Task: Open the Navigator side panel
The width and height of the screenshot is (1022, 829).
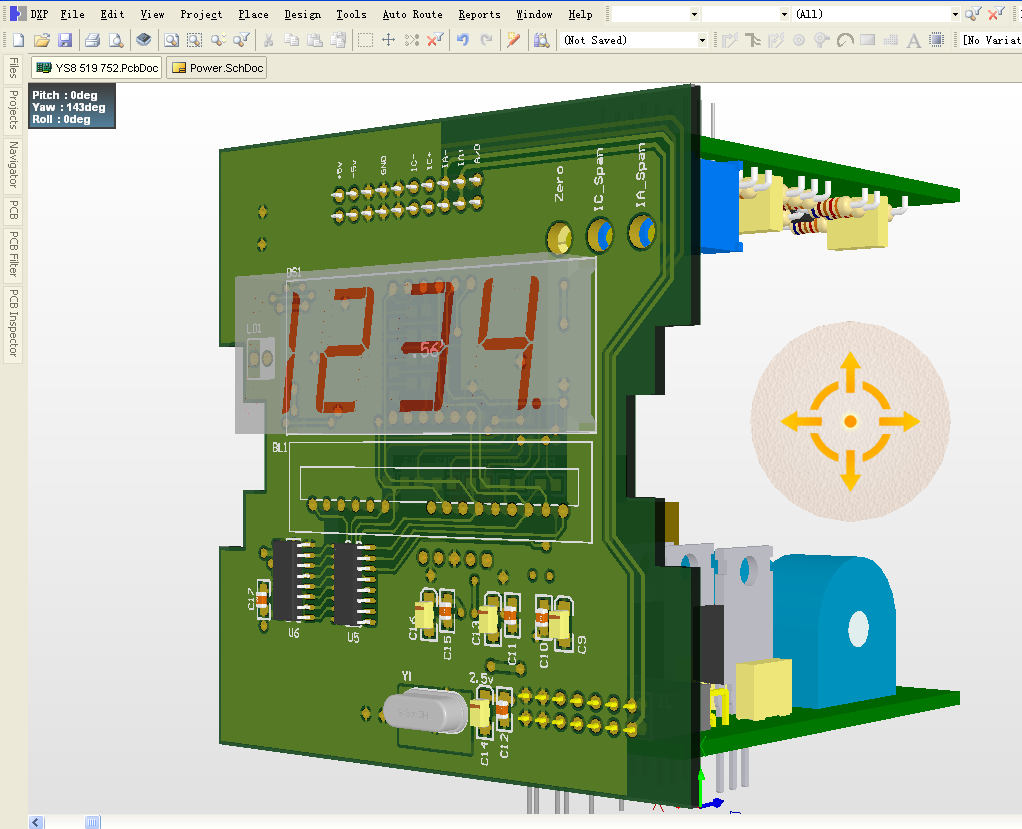Action: (x=13, y=165)
